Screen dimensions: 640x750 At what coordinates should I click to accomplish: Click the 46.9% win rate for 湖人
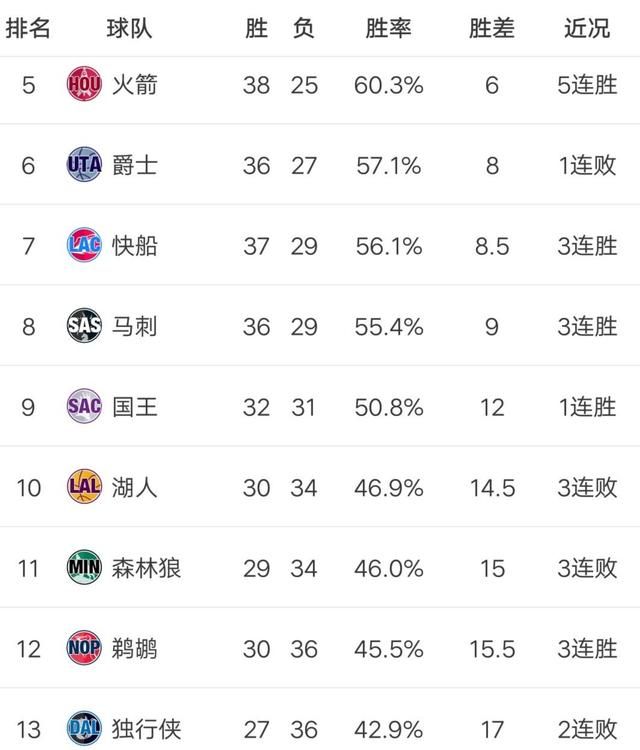click(x=388, y=487)
